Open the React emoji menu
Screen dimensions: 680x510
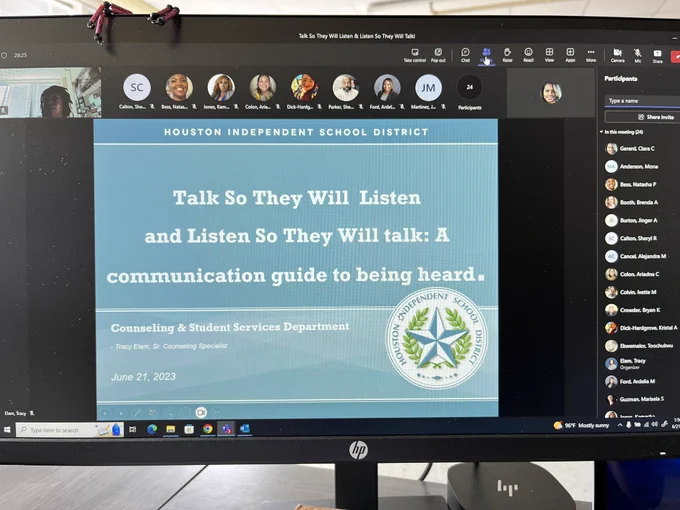pyautogui.click(x=528, y=56)
